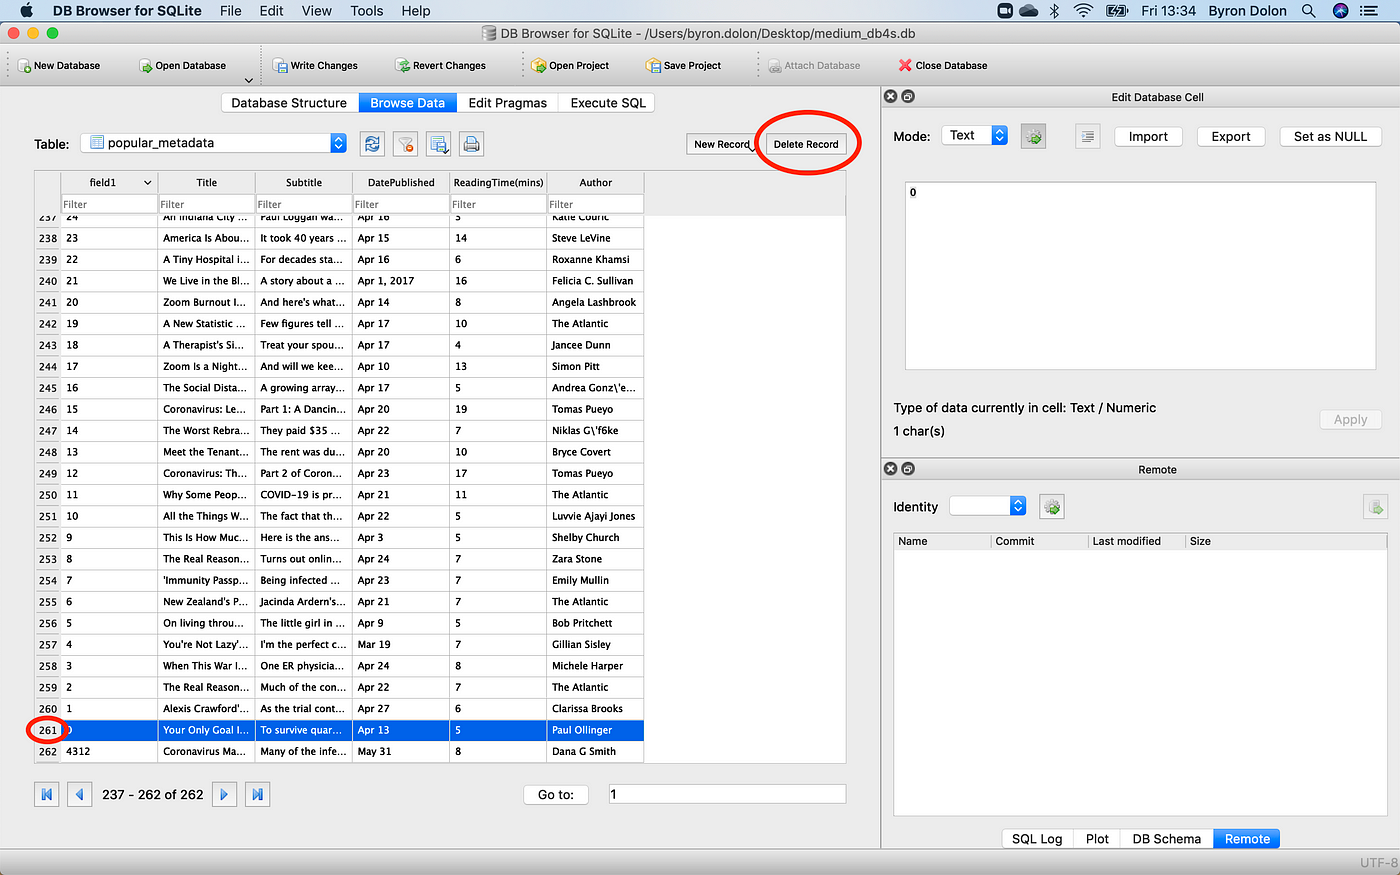Refresh the table data with the refresh icon
This screenshot has height=875, width=1400.
click(373, 144)
